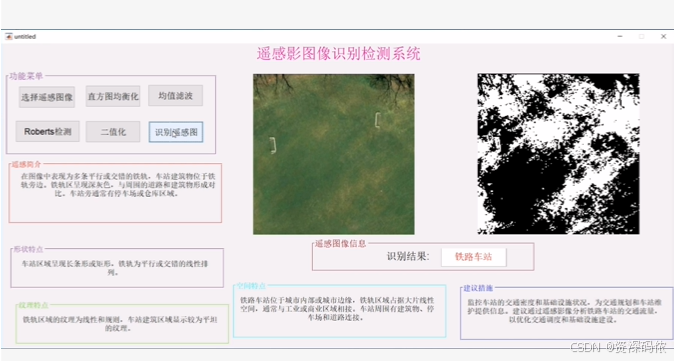Click the 遥感图像信息 panel title
The width and height of the screenshot is (674, 361).
(340, 243)
